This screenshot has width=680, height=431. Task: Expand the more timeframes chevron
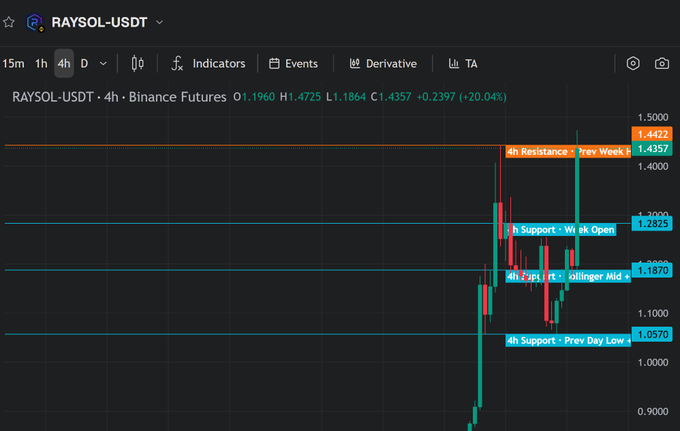tap(103, 64)
